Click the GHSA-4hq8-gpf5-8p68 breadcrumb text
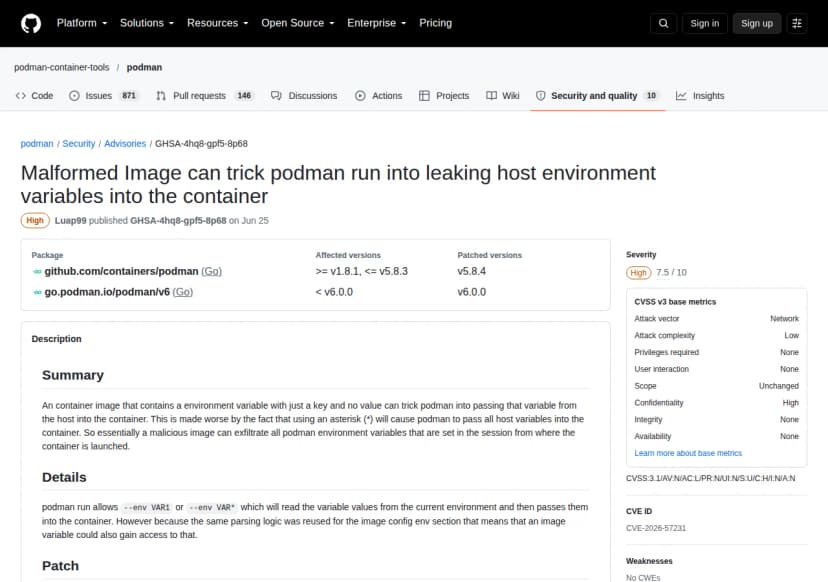 point(201,144)
